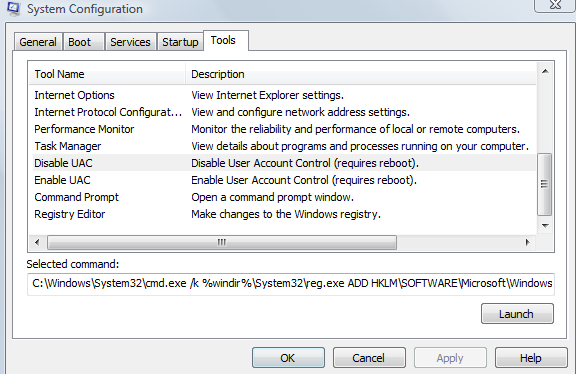Click the vertical scrollbar up arrow

pos(545,71)
